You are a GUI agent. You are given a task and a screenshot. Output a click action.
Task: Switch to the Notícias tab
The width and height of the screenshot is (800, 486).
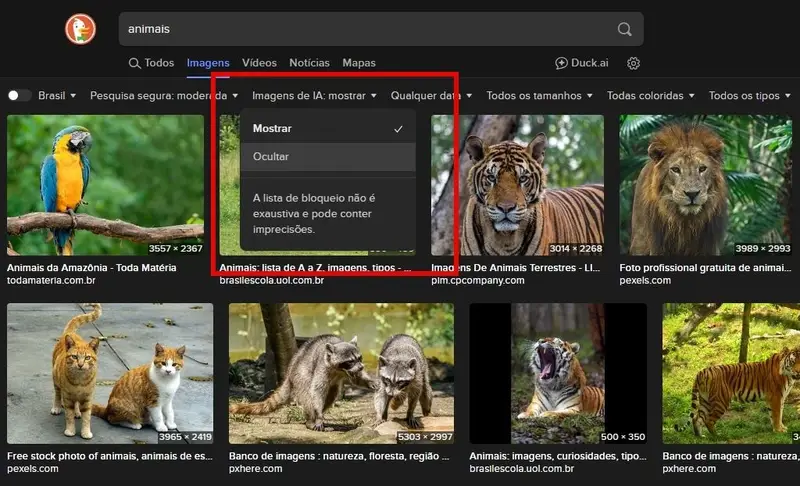click(x=309, y=63)
